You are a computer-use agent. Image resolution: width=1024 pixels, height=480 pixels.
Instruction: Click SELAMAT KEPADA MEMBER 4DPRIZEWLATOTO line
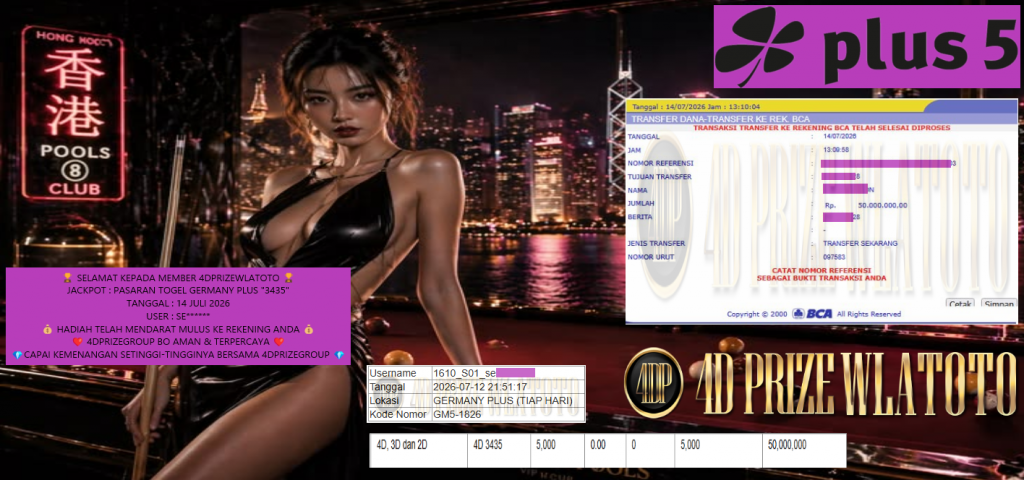click(x=178, y=278)
